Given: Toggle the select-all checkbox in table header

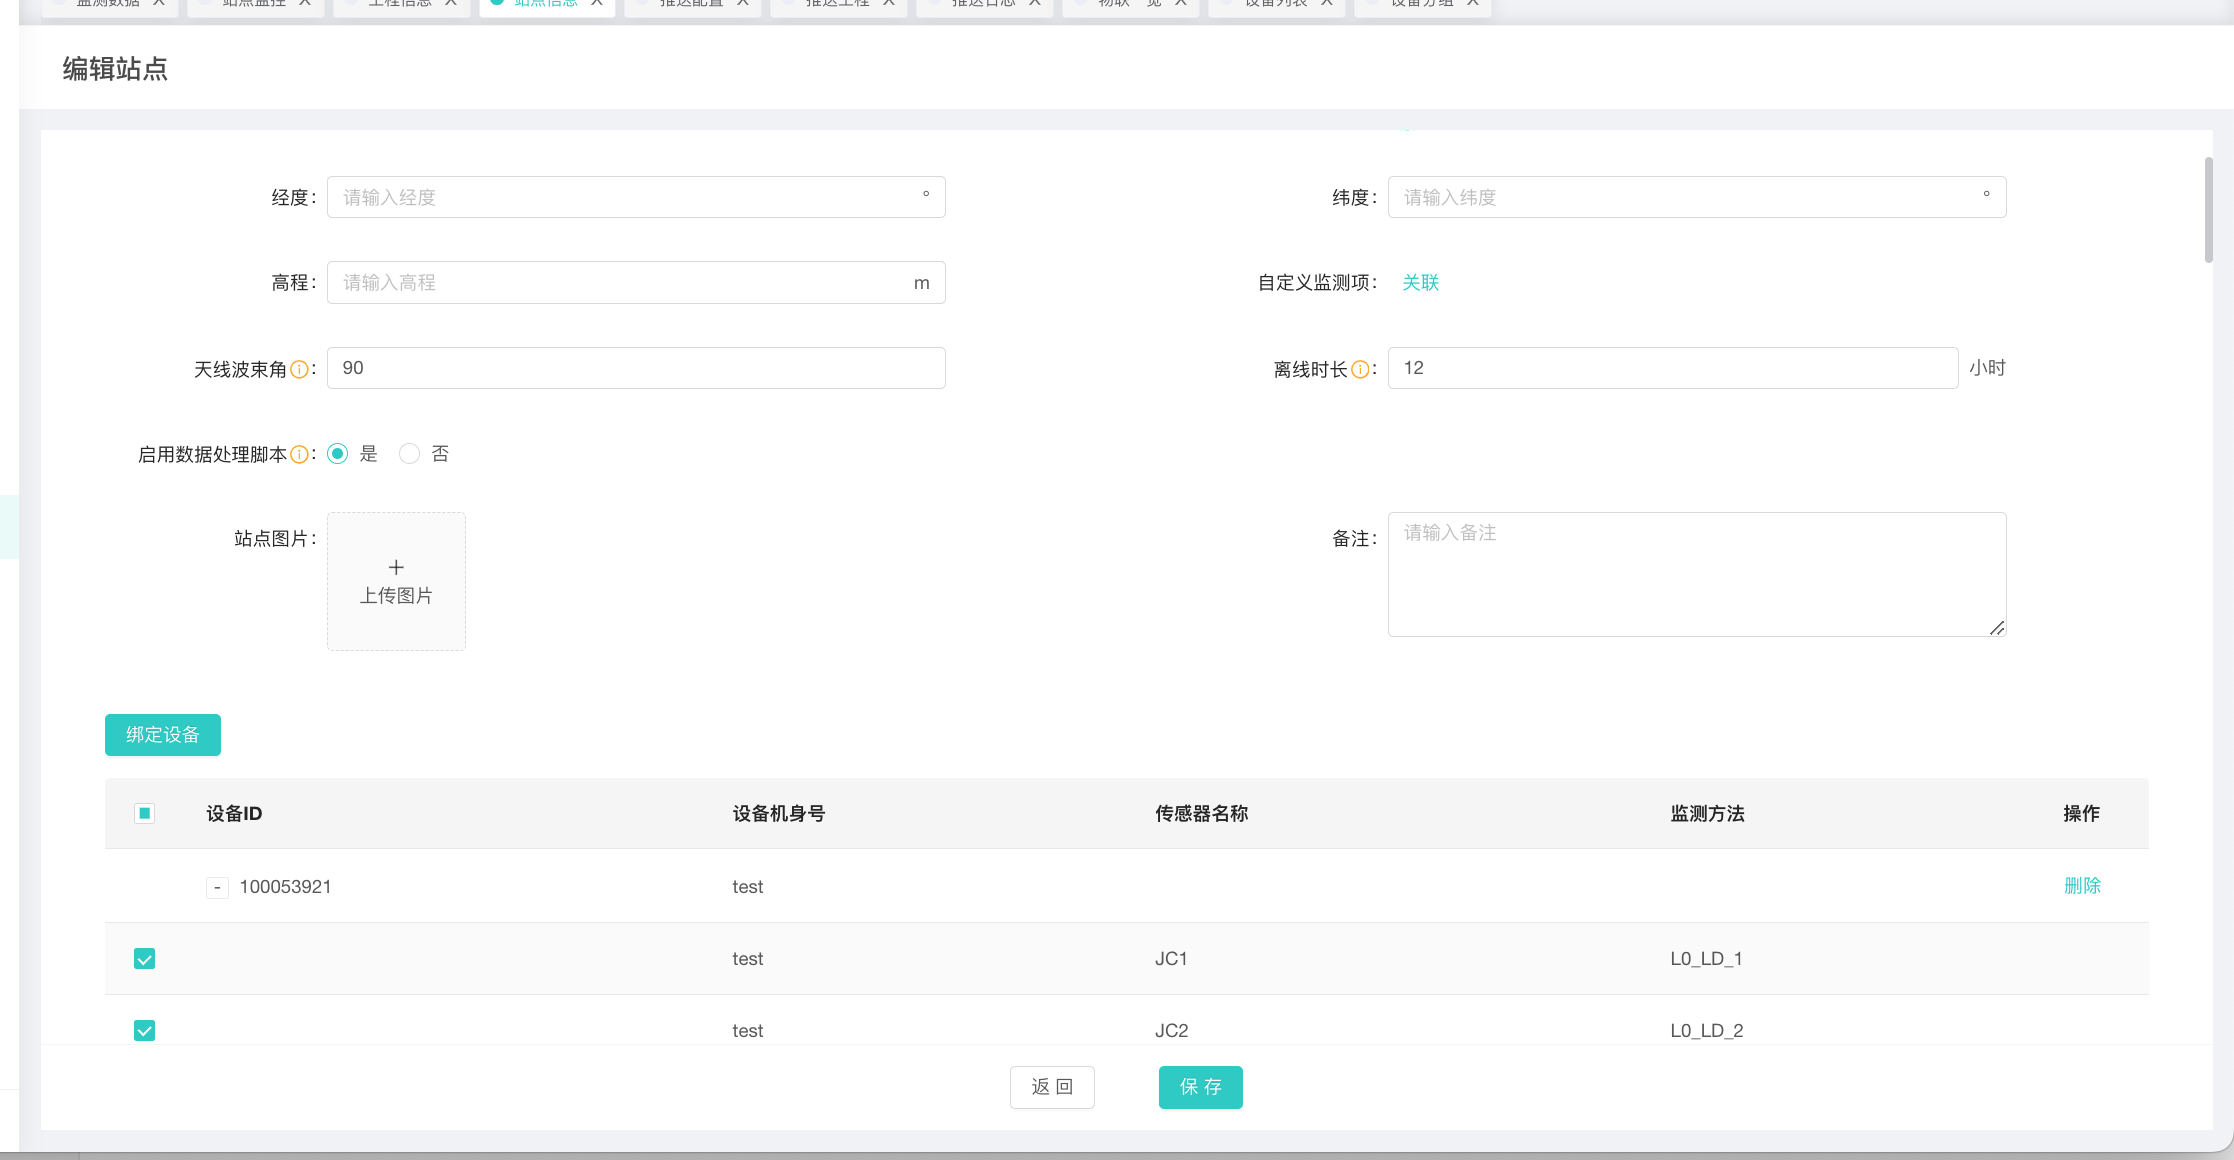Looking at the screenshot, I should coord(144,813).
